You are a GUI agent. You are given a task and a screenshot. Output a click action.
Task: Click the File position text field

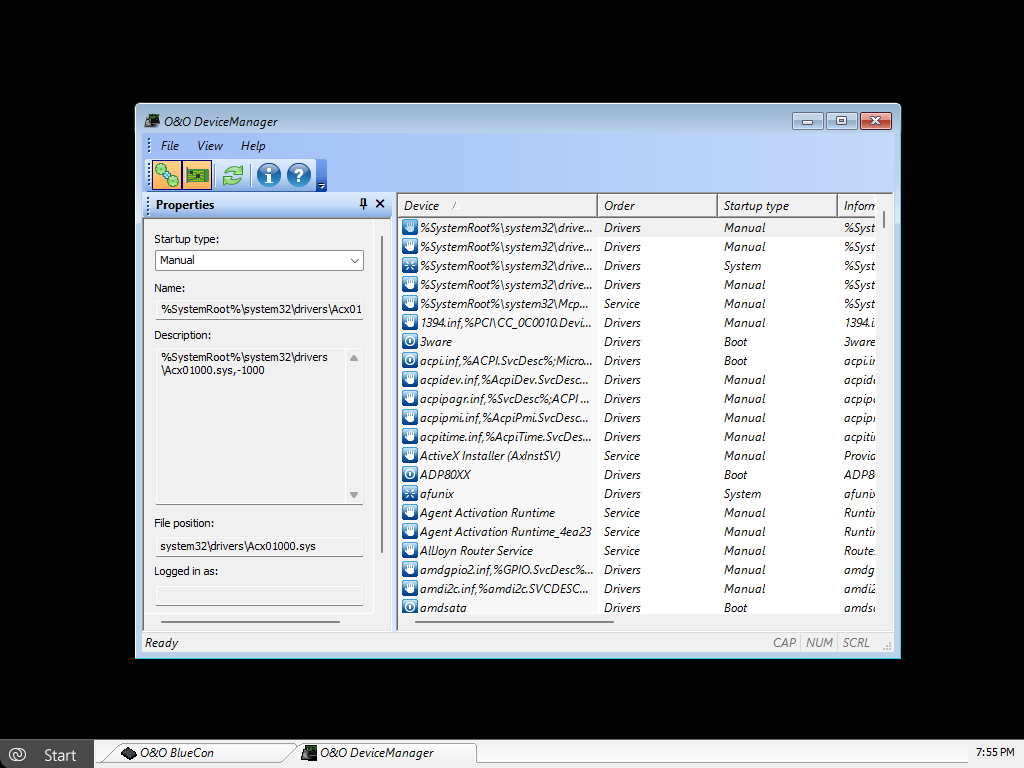click(x=258, y=547)
